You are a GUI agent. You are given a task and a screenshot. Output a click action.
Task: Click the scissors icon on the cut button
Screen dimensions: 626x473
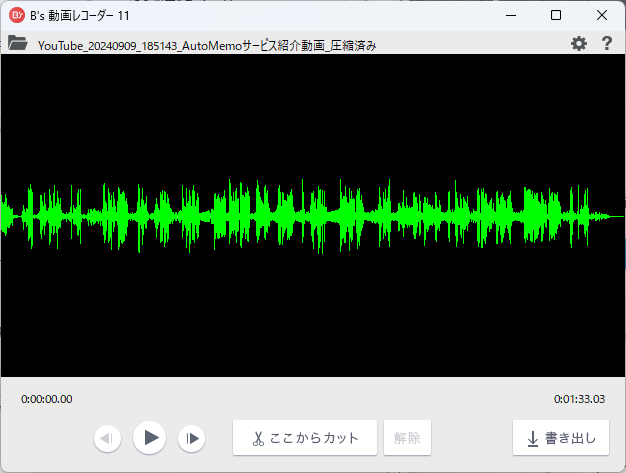point(257,439)
